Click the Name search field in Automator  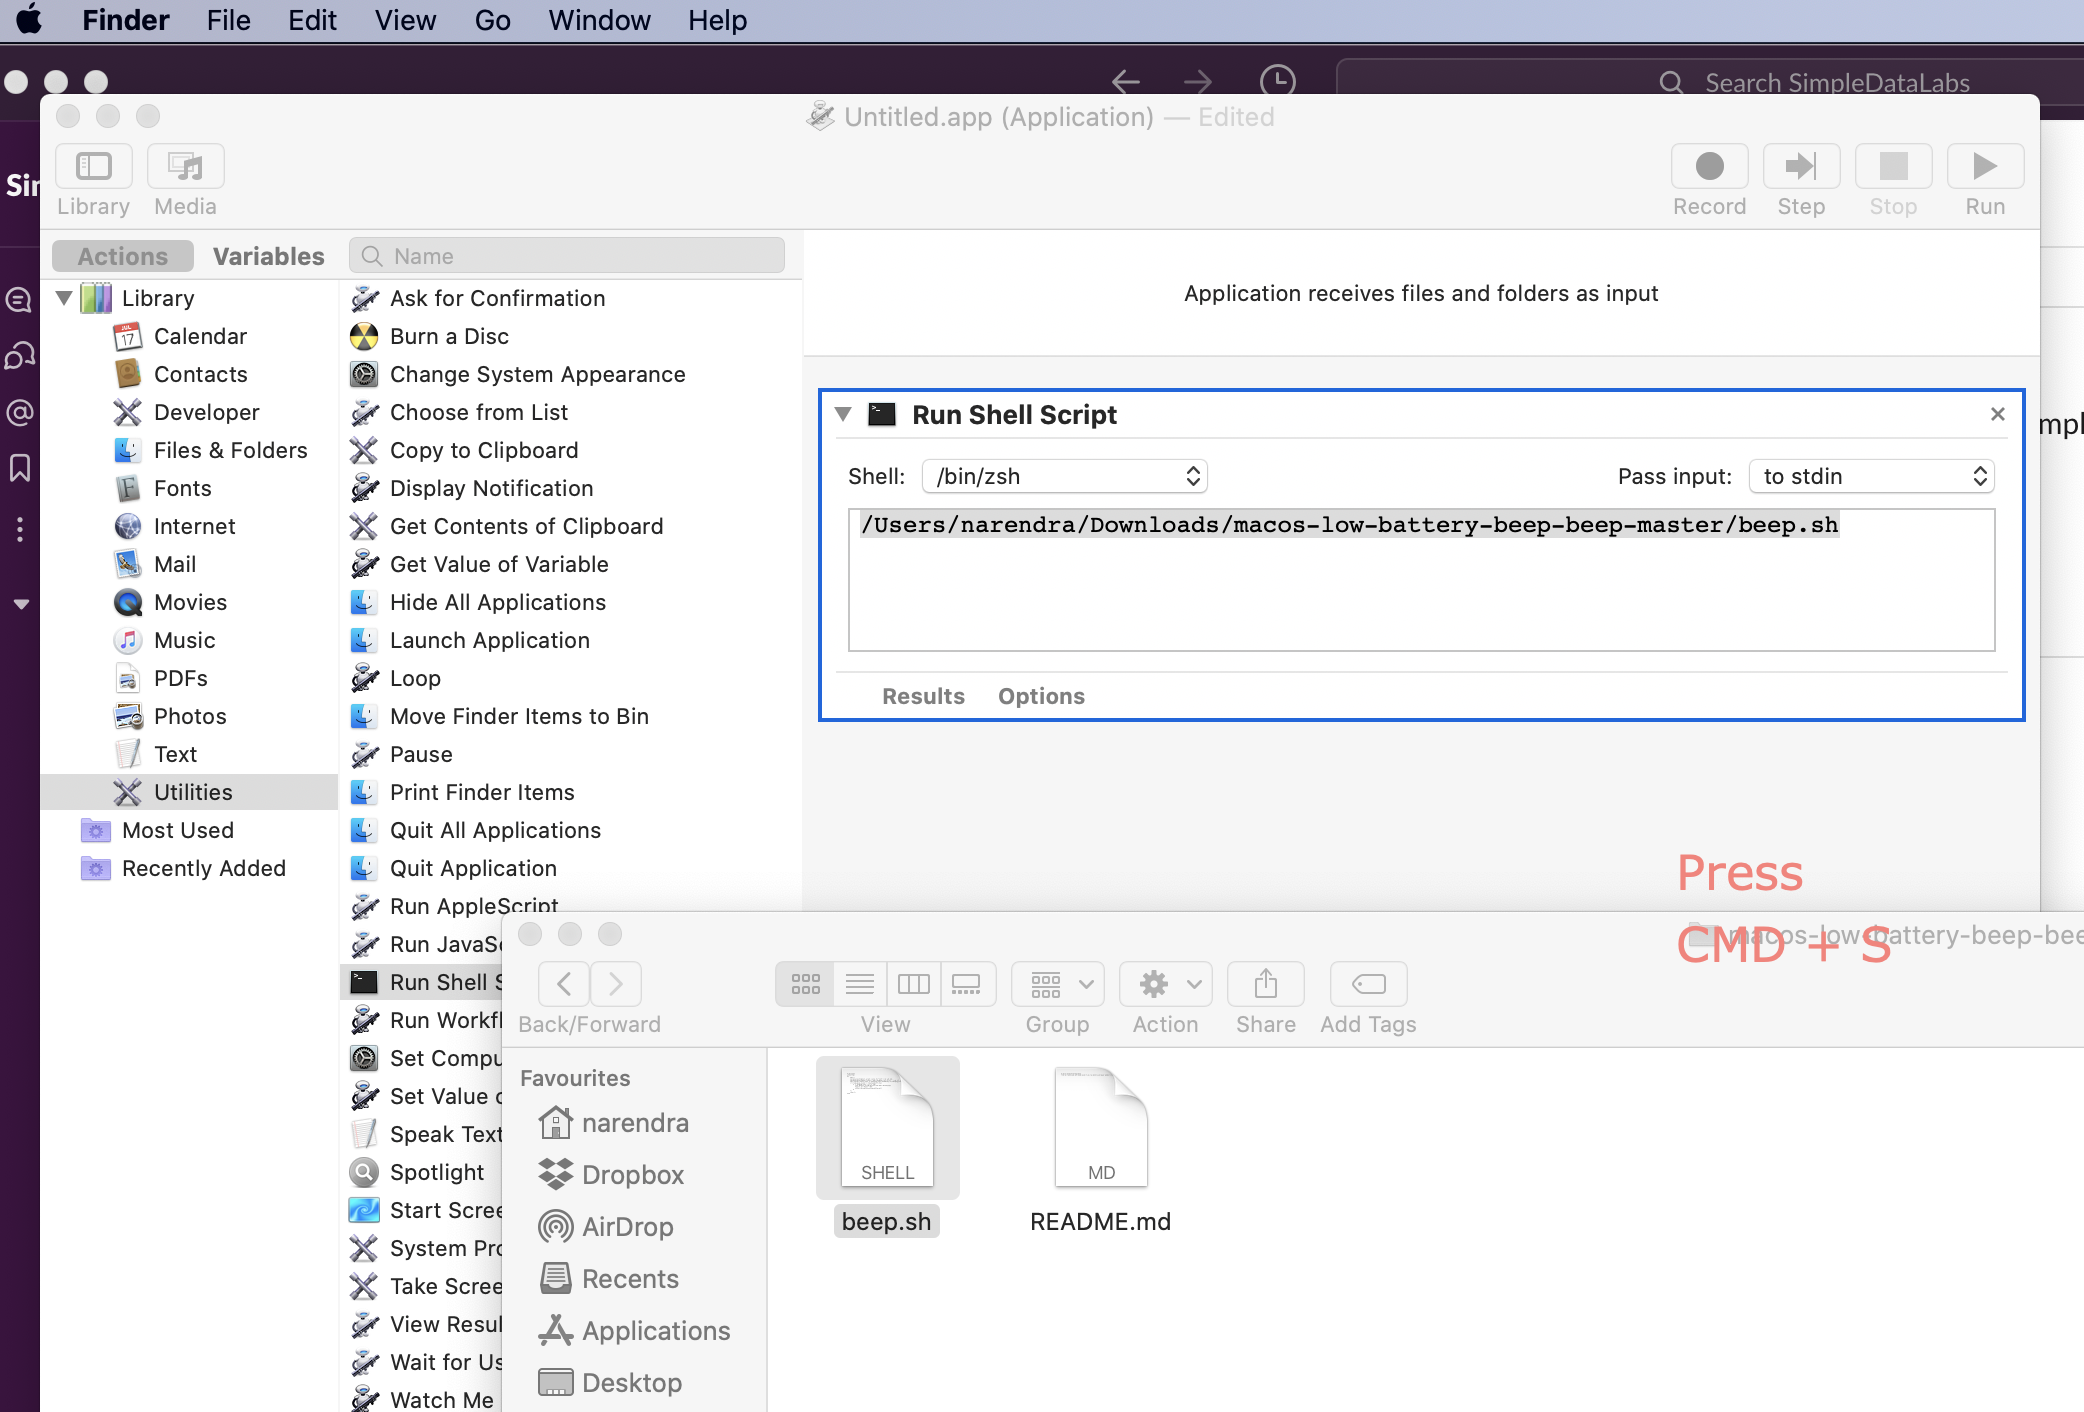coord(567,256)
